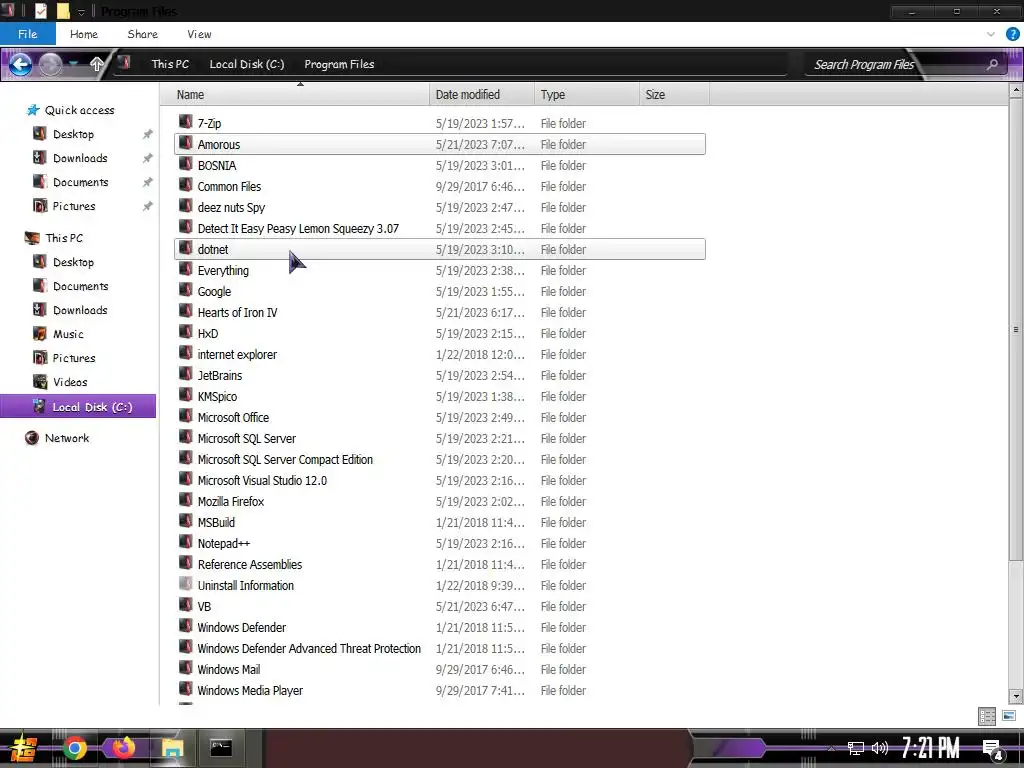Open pinned Documents under Quick access
Image resolution: width=1024 pixels, height=768 pixels.
(x=80, y=182)
